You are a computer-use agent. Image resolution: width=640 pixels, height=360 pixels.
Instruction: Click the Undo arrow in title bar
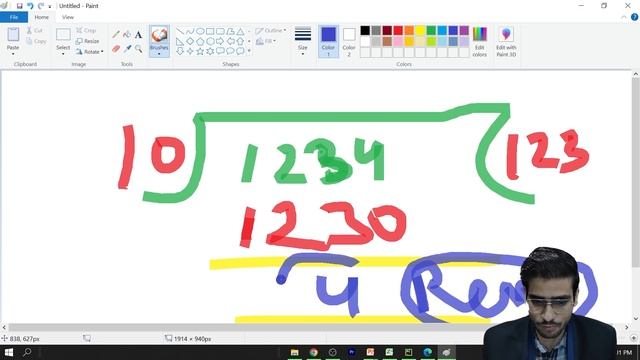point(30,6)
